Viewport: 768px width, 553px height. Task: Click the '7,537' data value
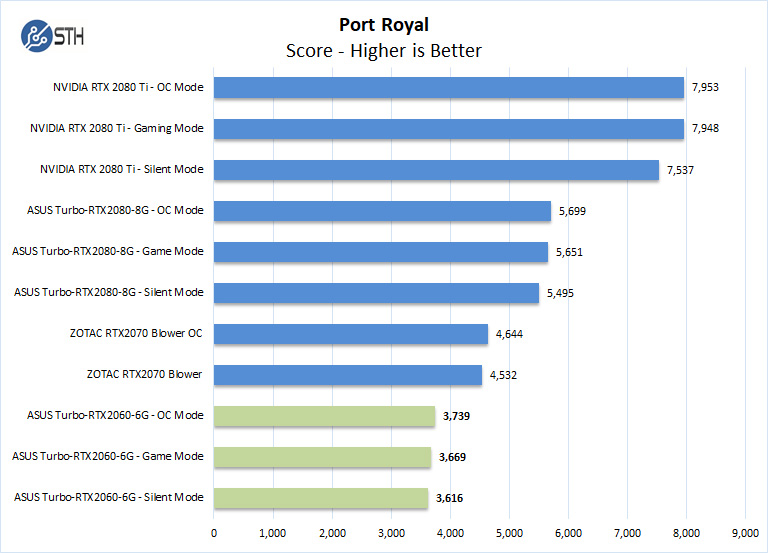[680, 170]
